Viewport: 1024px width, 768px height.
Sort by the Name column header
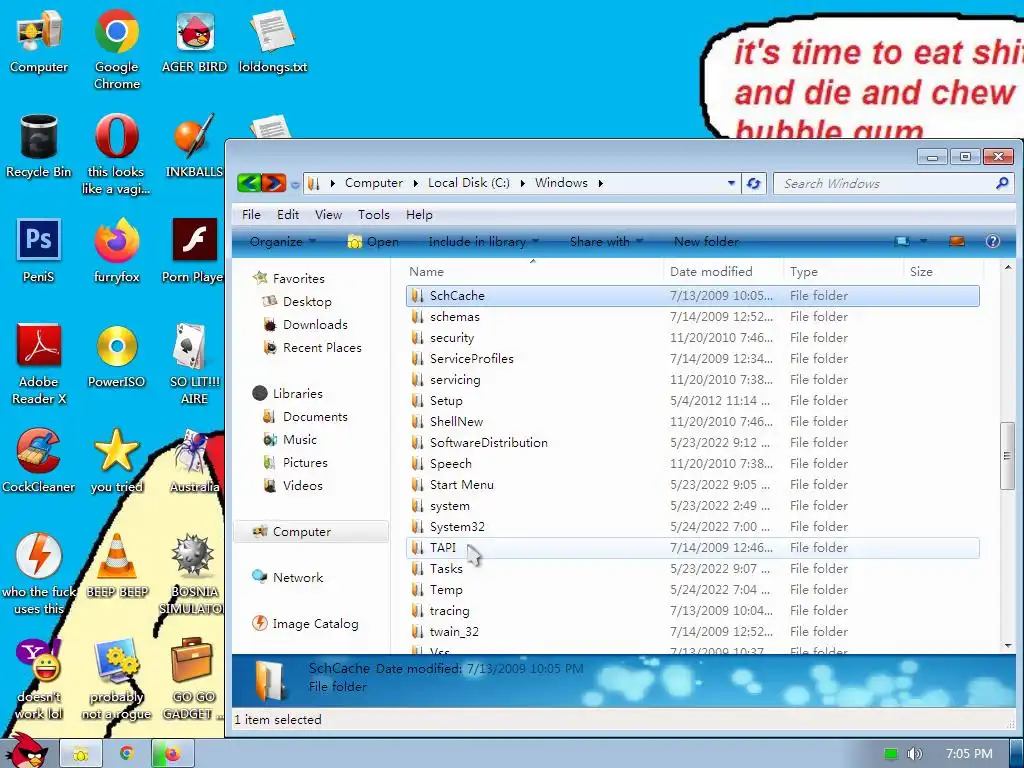(x=534, y=272)
